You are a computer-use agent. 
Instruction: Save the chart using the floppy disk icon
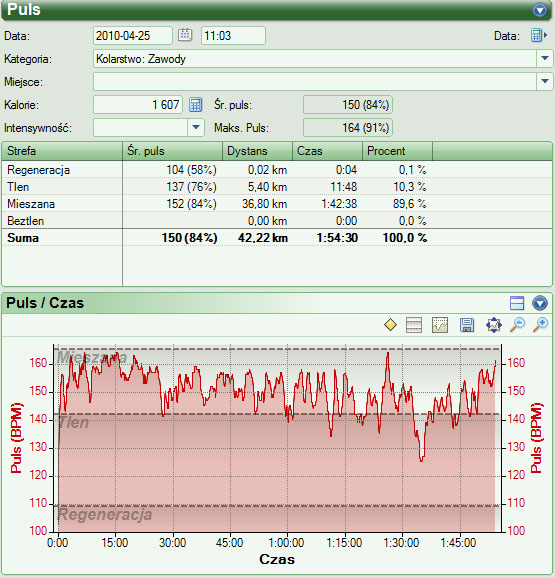pyautogui.click(x=467, y=325)
